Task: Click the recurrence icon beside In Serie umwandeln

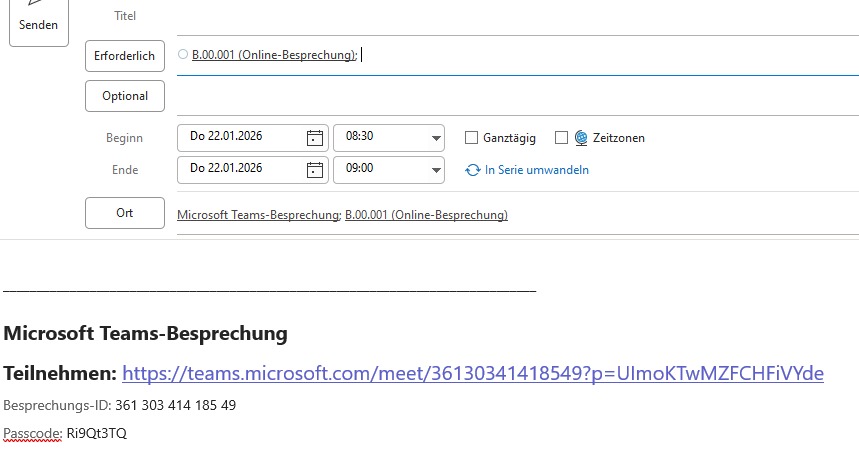Action: [473, 170]
